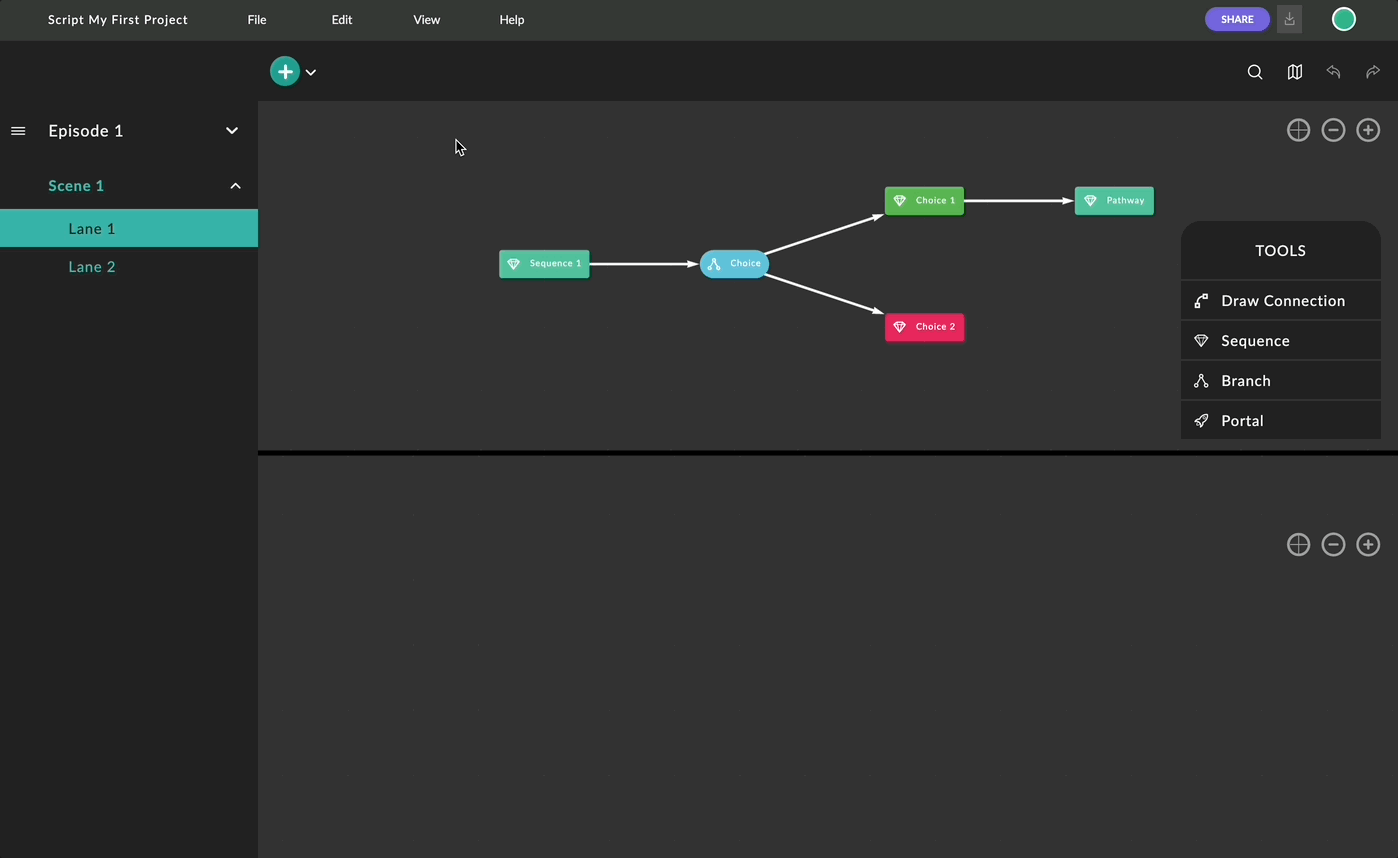Open the map overview icon
Screen dimensions: 1398x858
(1295, 72)
